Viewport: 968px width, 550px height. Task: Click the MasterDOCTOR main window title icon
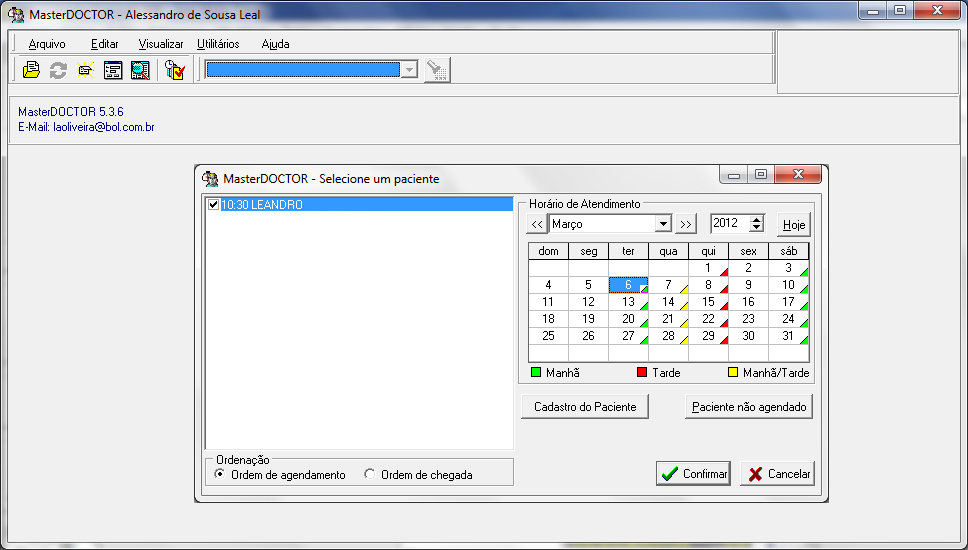pos(16,14)
